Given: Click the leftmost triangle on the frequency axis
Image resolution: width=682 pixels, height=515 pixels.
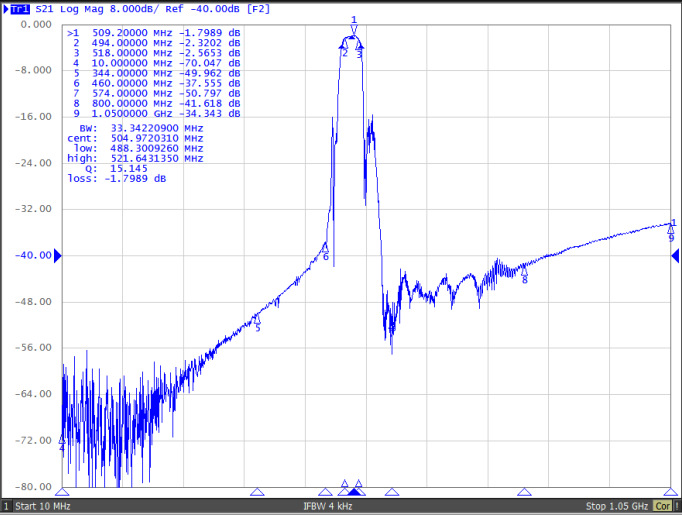Looking at the screenshot, I should 62,492.
